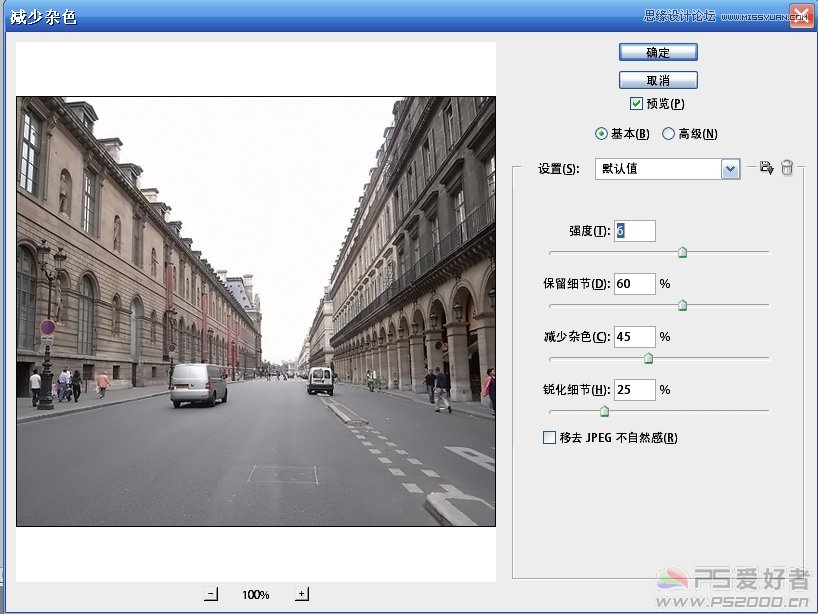
Task: Click the 减少杂色 slider handle
Action: pyautogui.click(x=648, y=358)
